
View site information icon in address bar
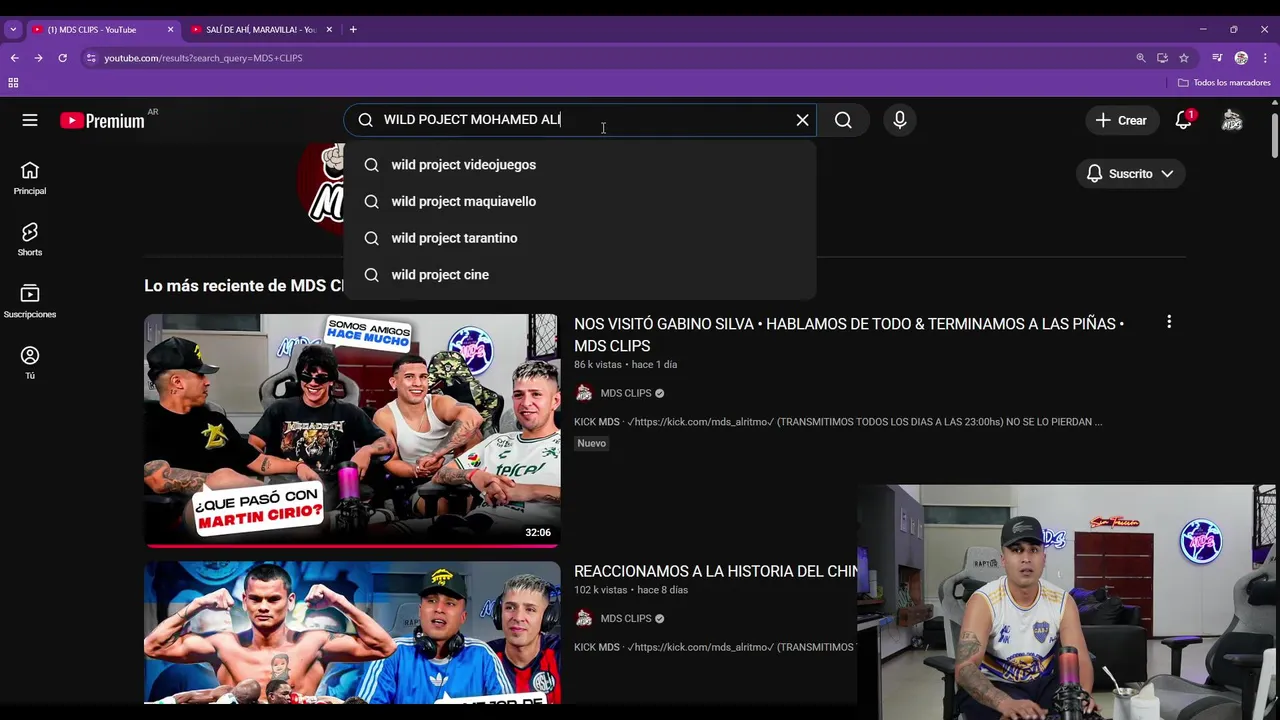tap(91, 58)
